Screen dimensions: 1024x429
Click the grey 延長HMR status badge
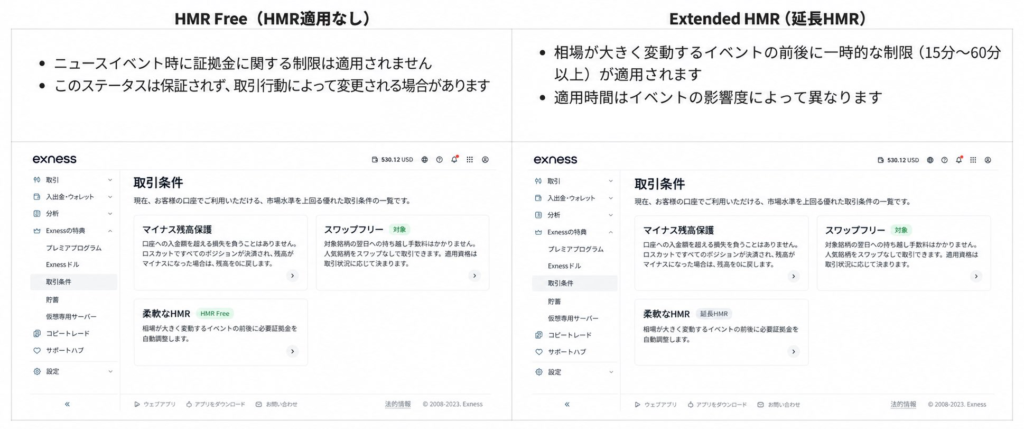(714, 313)
